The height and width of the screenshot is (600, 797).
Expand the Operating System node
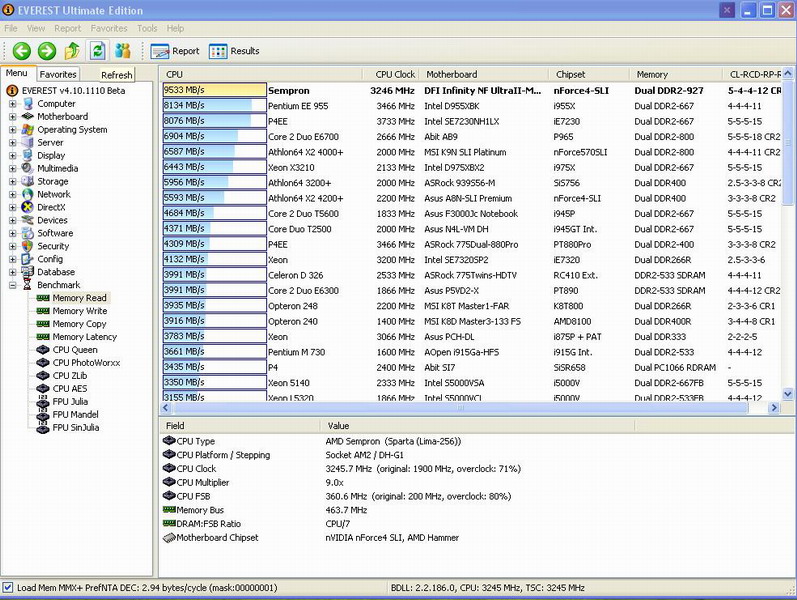tap(12, 130)
